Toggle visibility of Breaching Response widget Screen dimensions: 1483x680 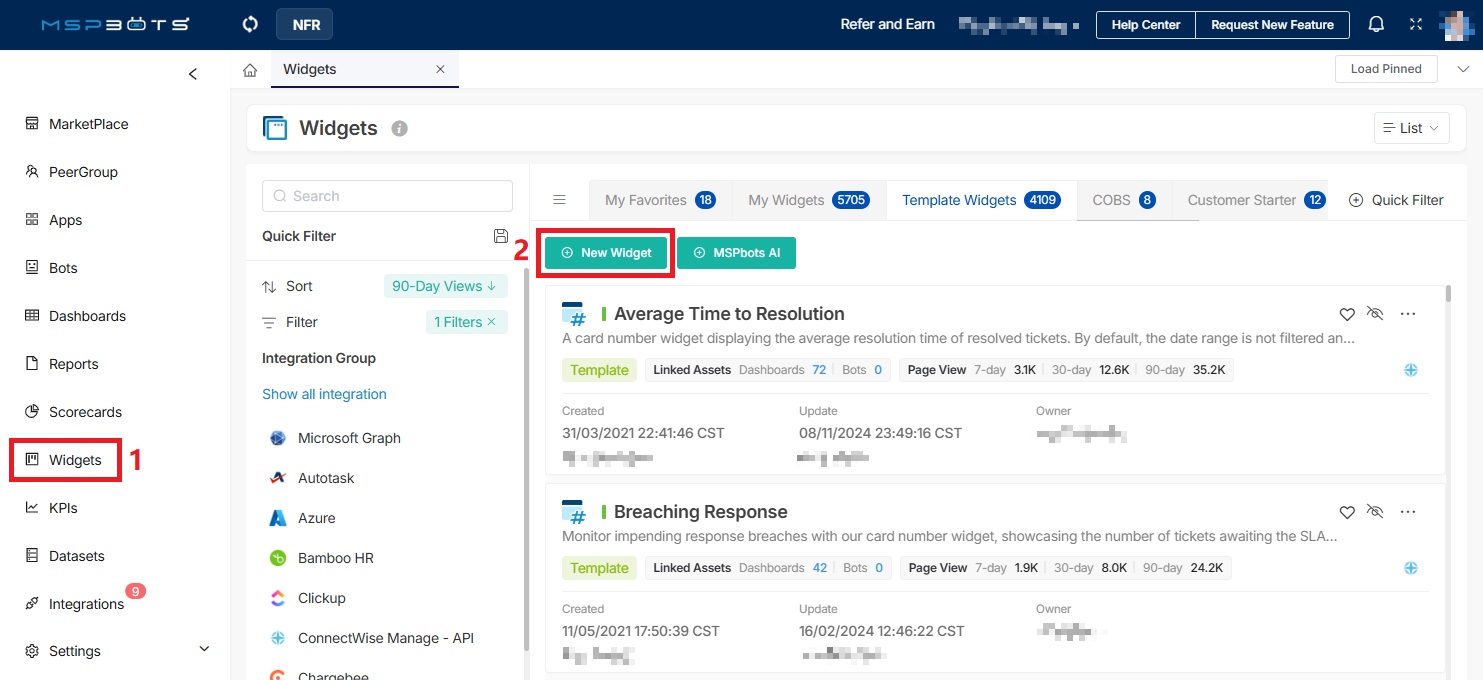pos(1375,512)
